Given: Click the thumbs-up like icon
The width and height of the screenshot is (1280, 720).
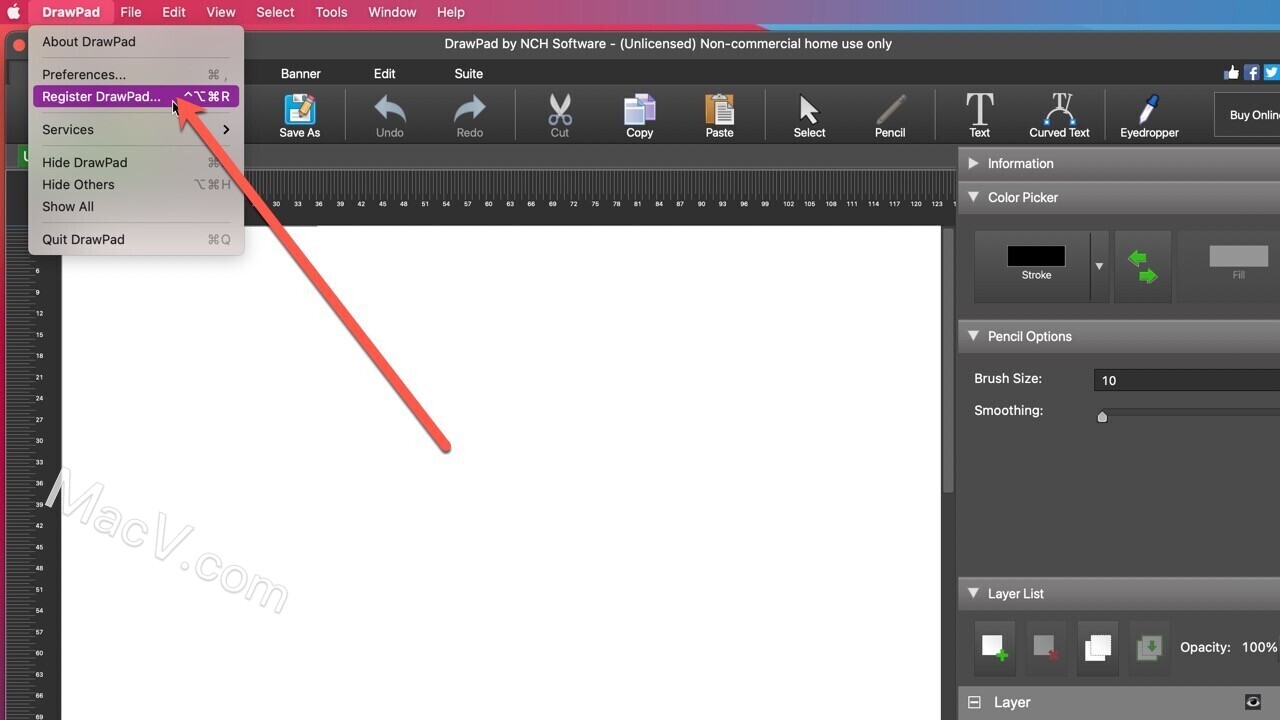Looking at the screenshot, I should [x=1231, y=72].
